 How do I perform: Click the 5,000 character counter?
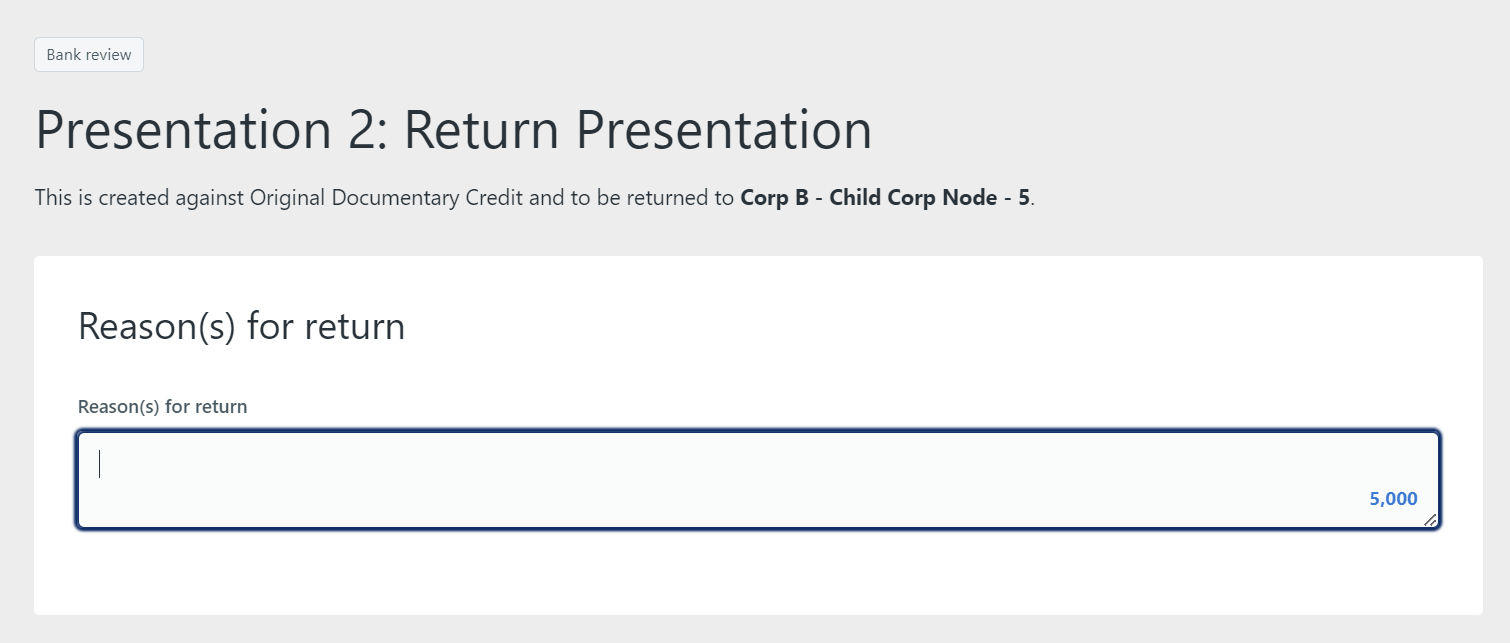coord(1393,499)
